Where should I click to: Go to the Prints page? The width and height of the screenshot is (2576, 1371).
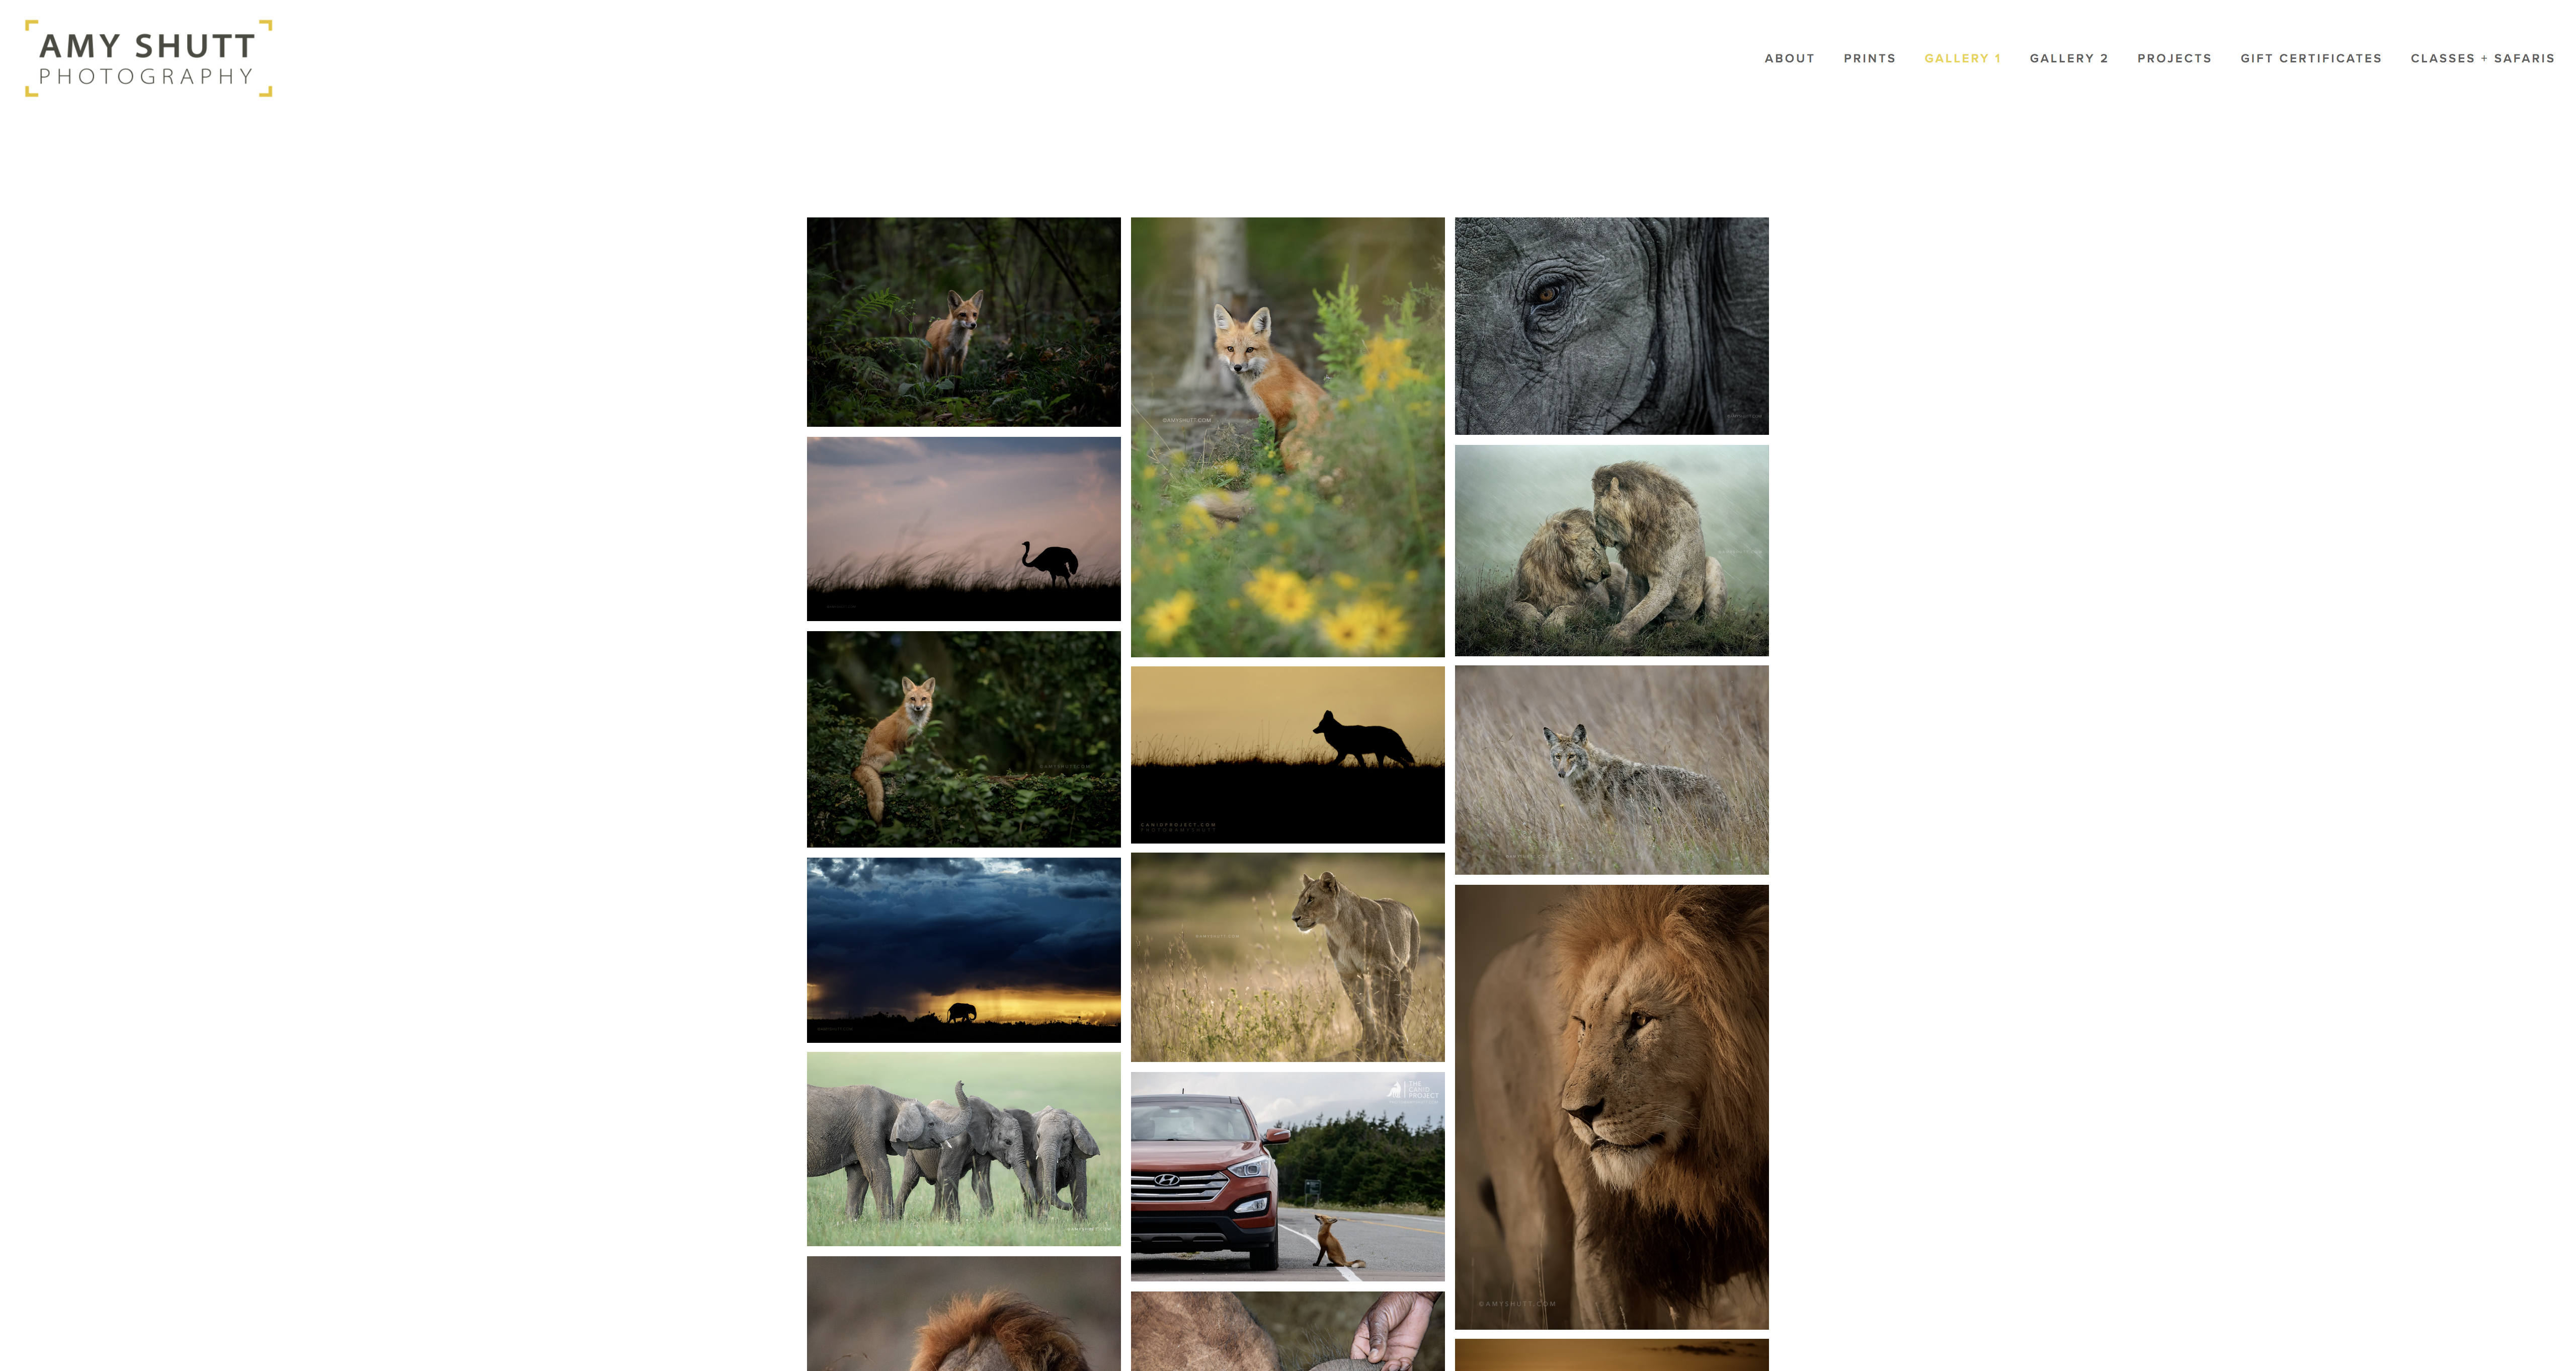[x=1869, y=59]
